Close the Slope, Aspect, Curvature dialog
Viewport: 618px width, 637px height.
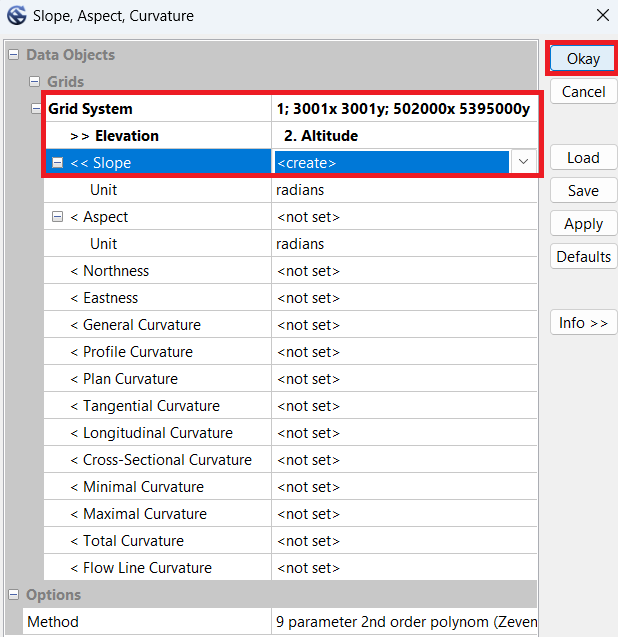[602, 16]
